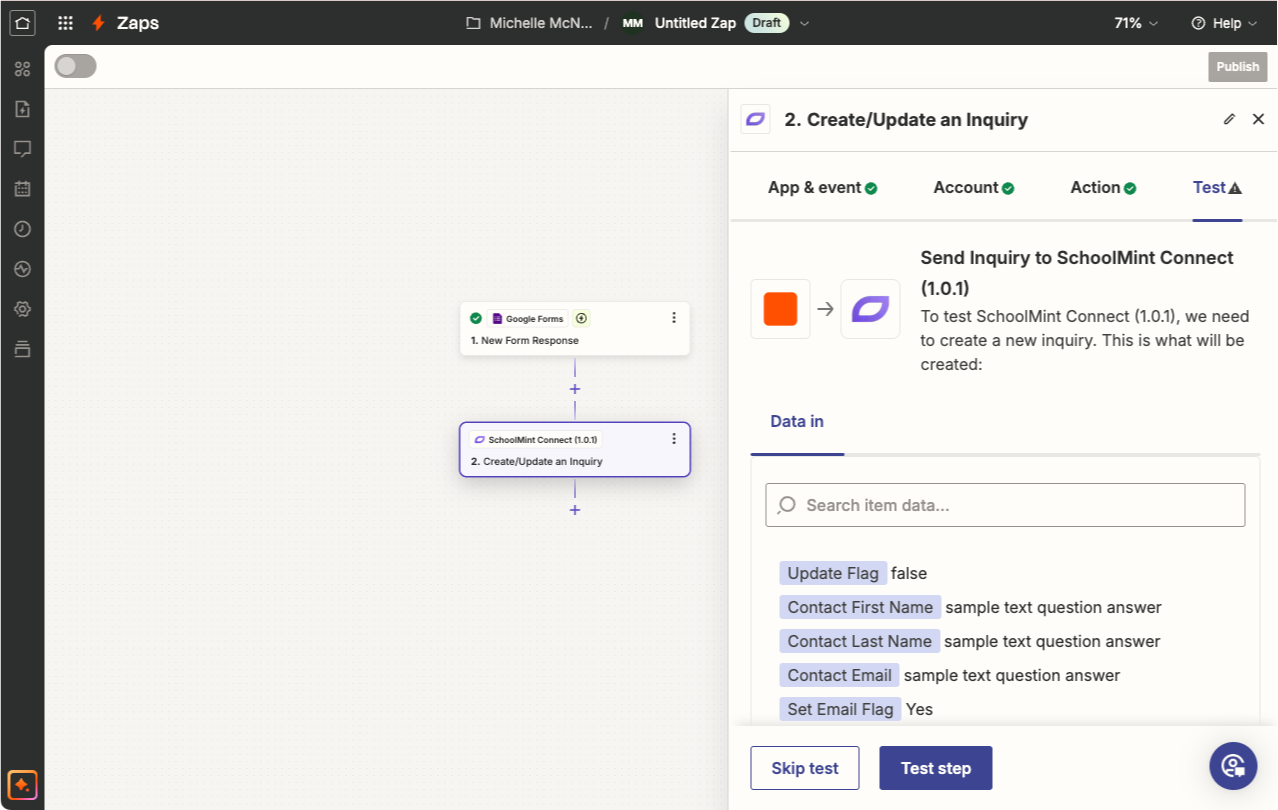Image resolution: width=1278 pixels, height=810 pixels.
Task: Click the SchoolMint icon in panel header
Action: (x=755, y=119)
